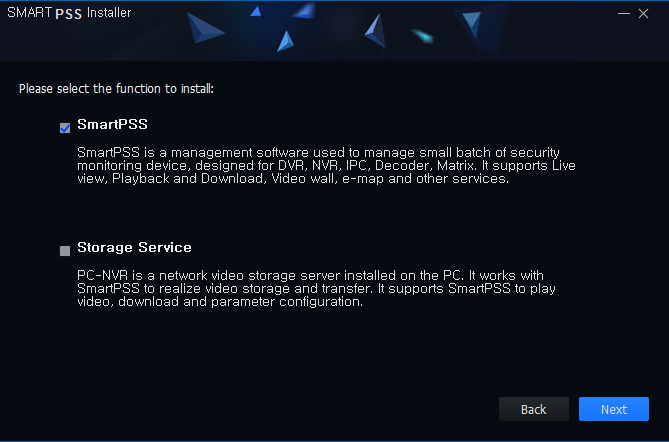
Task: Click the SMART PSS Installer title text
Action: click(x=69, y=13)
